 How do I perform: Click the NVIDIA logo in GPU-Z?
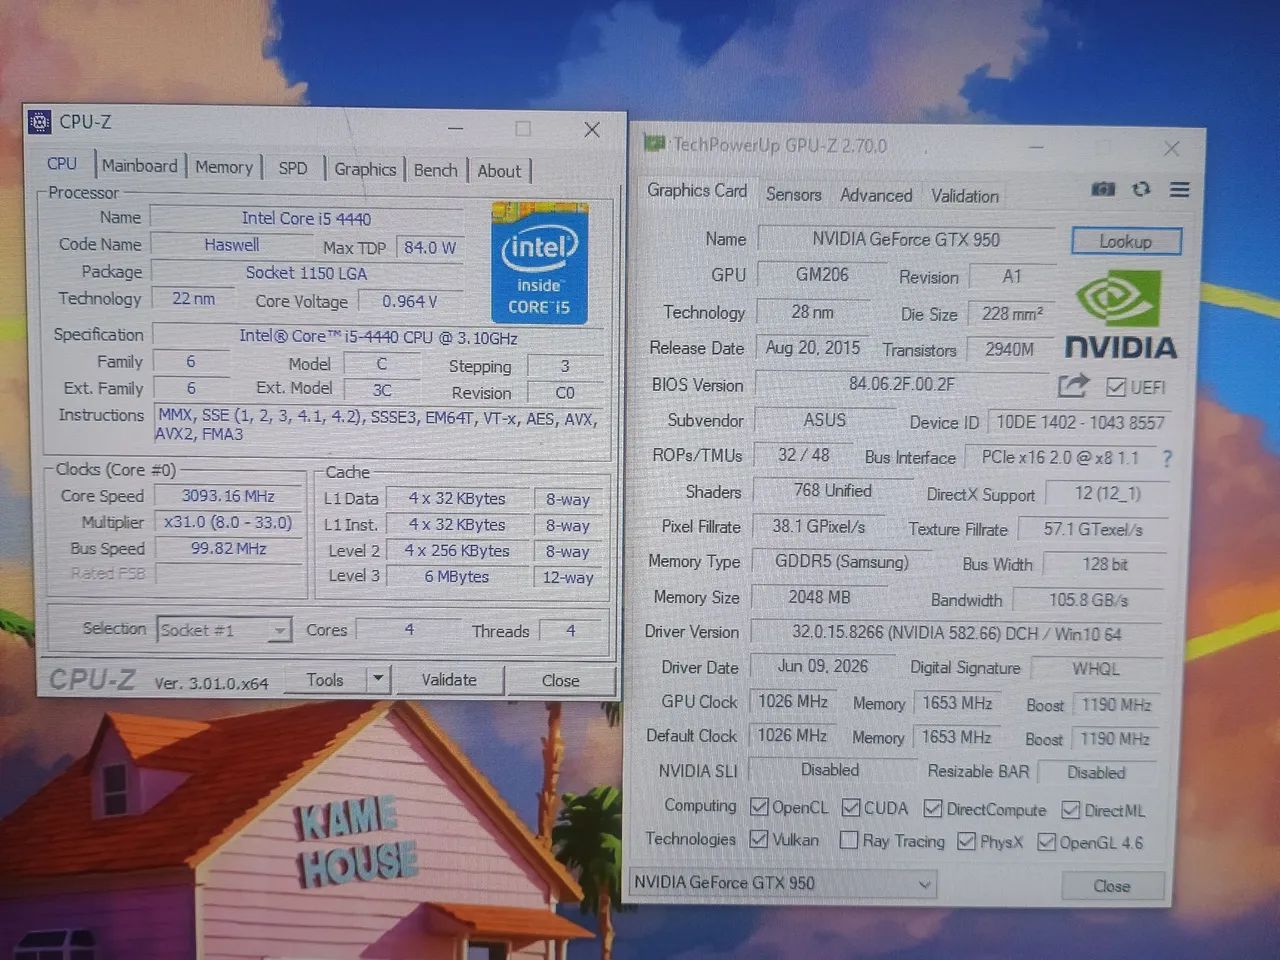pos(1120,316)
